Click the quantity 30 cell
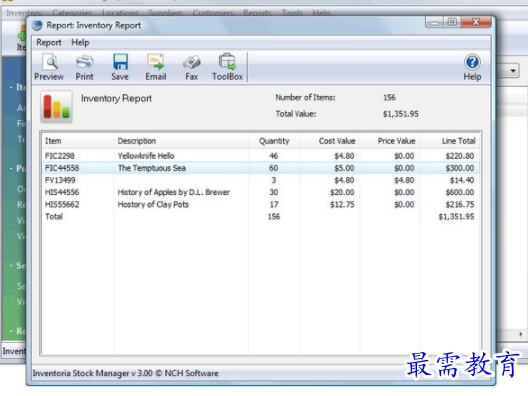Viewport: 528px width, 396px height. (273, 192)
